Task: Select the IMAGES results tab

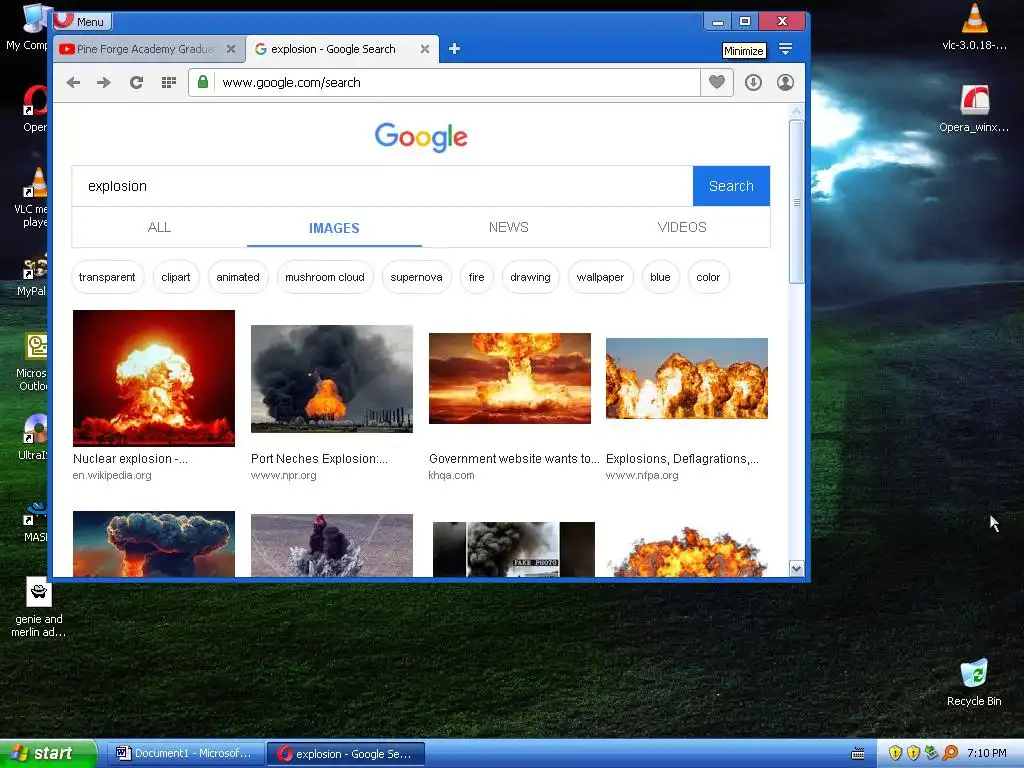Action: pyautogui.click(x=334, y=228)
